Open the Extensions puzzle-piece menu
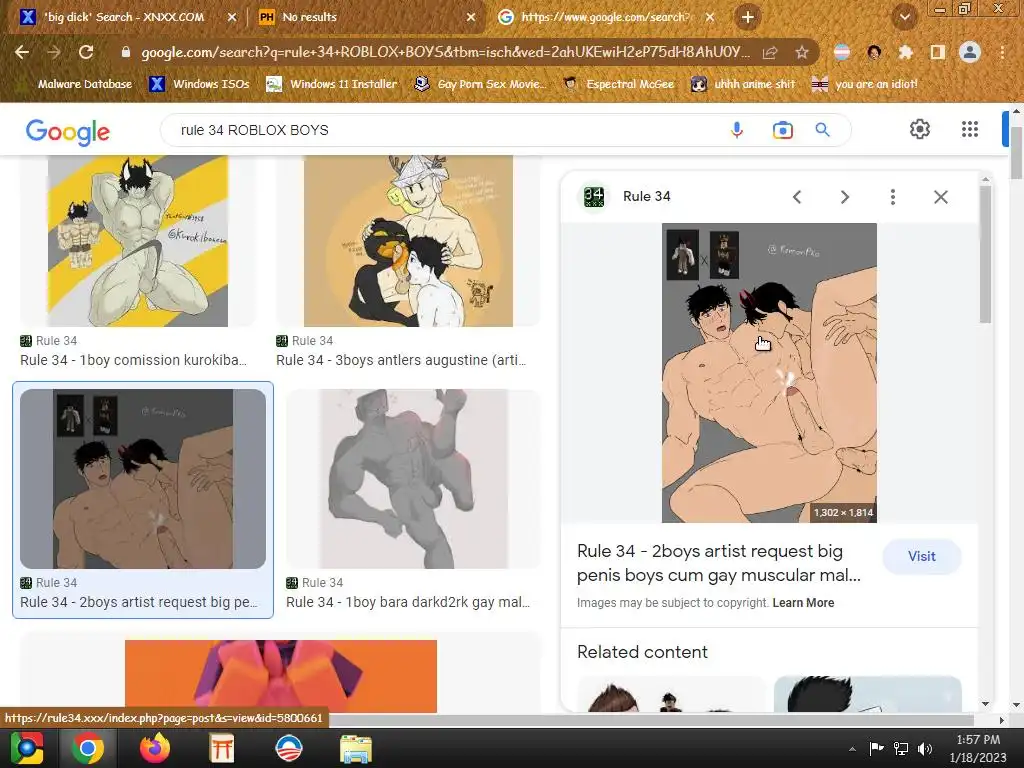Image resolution: width=1024 pixels, height=768 pixels. (x=906, y=52)
